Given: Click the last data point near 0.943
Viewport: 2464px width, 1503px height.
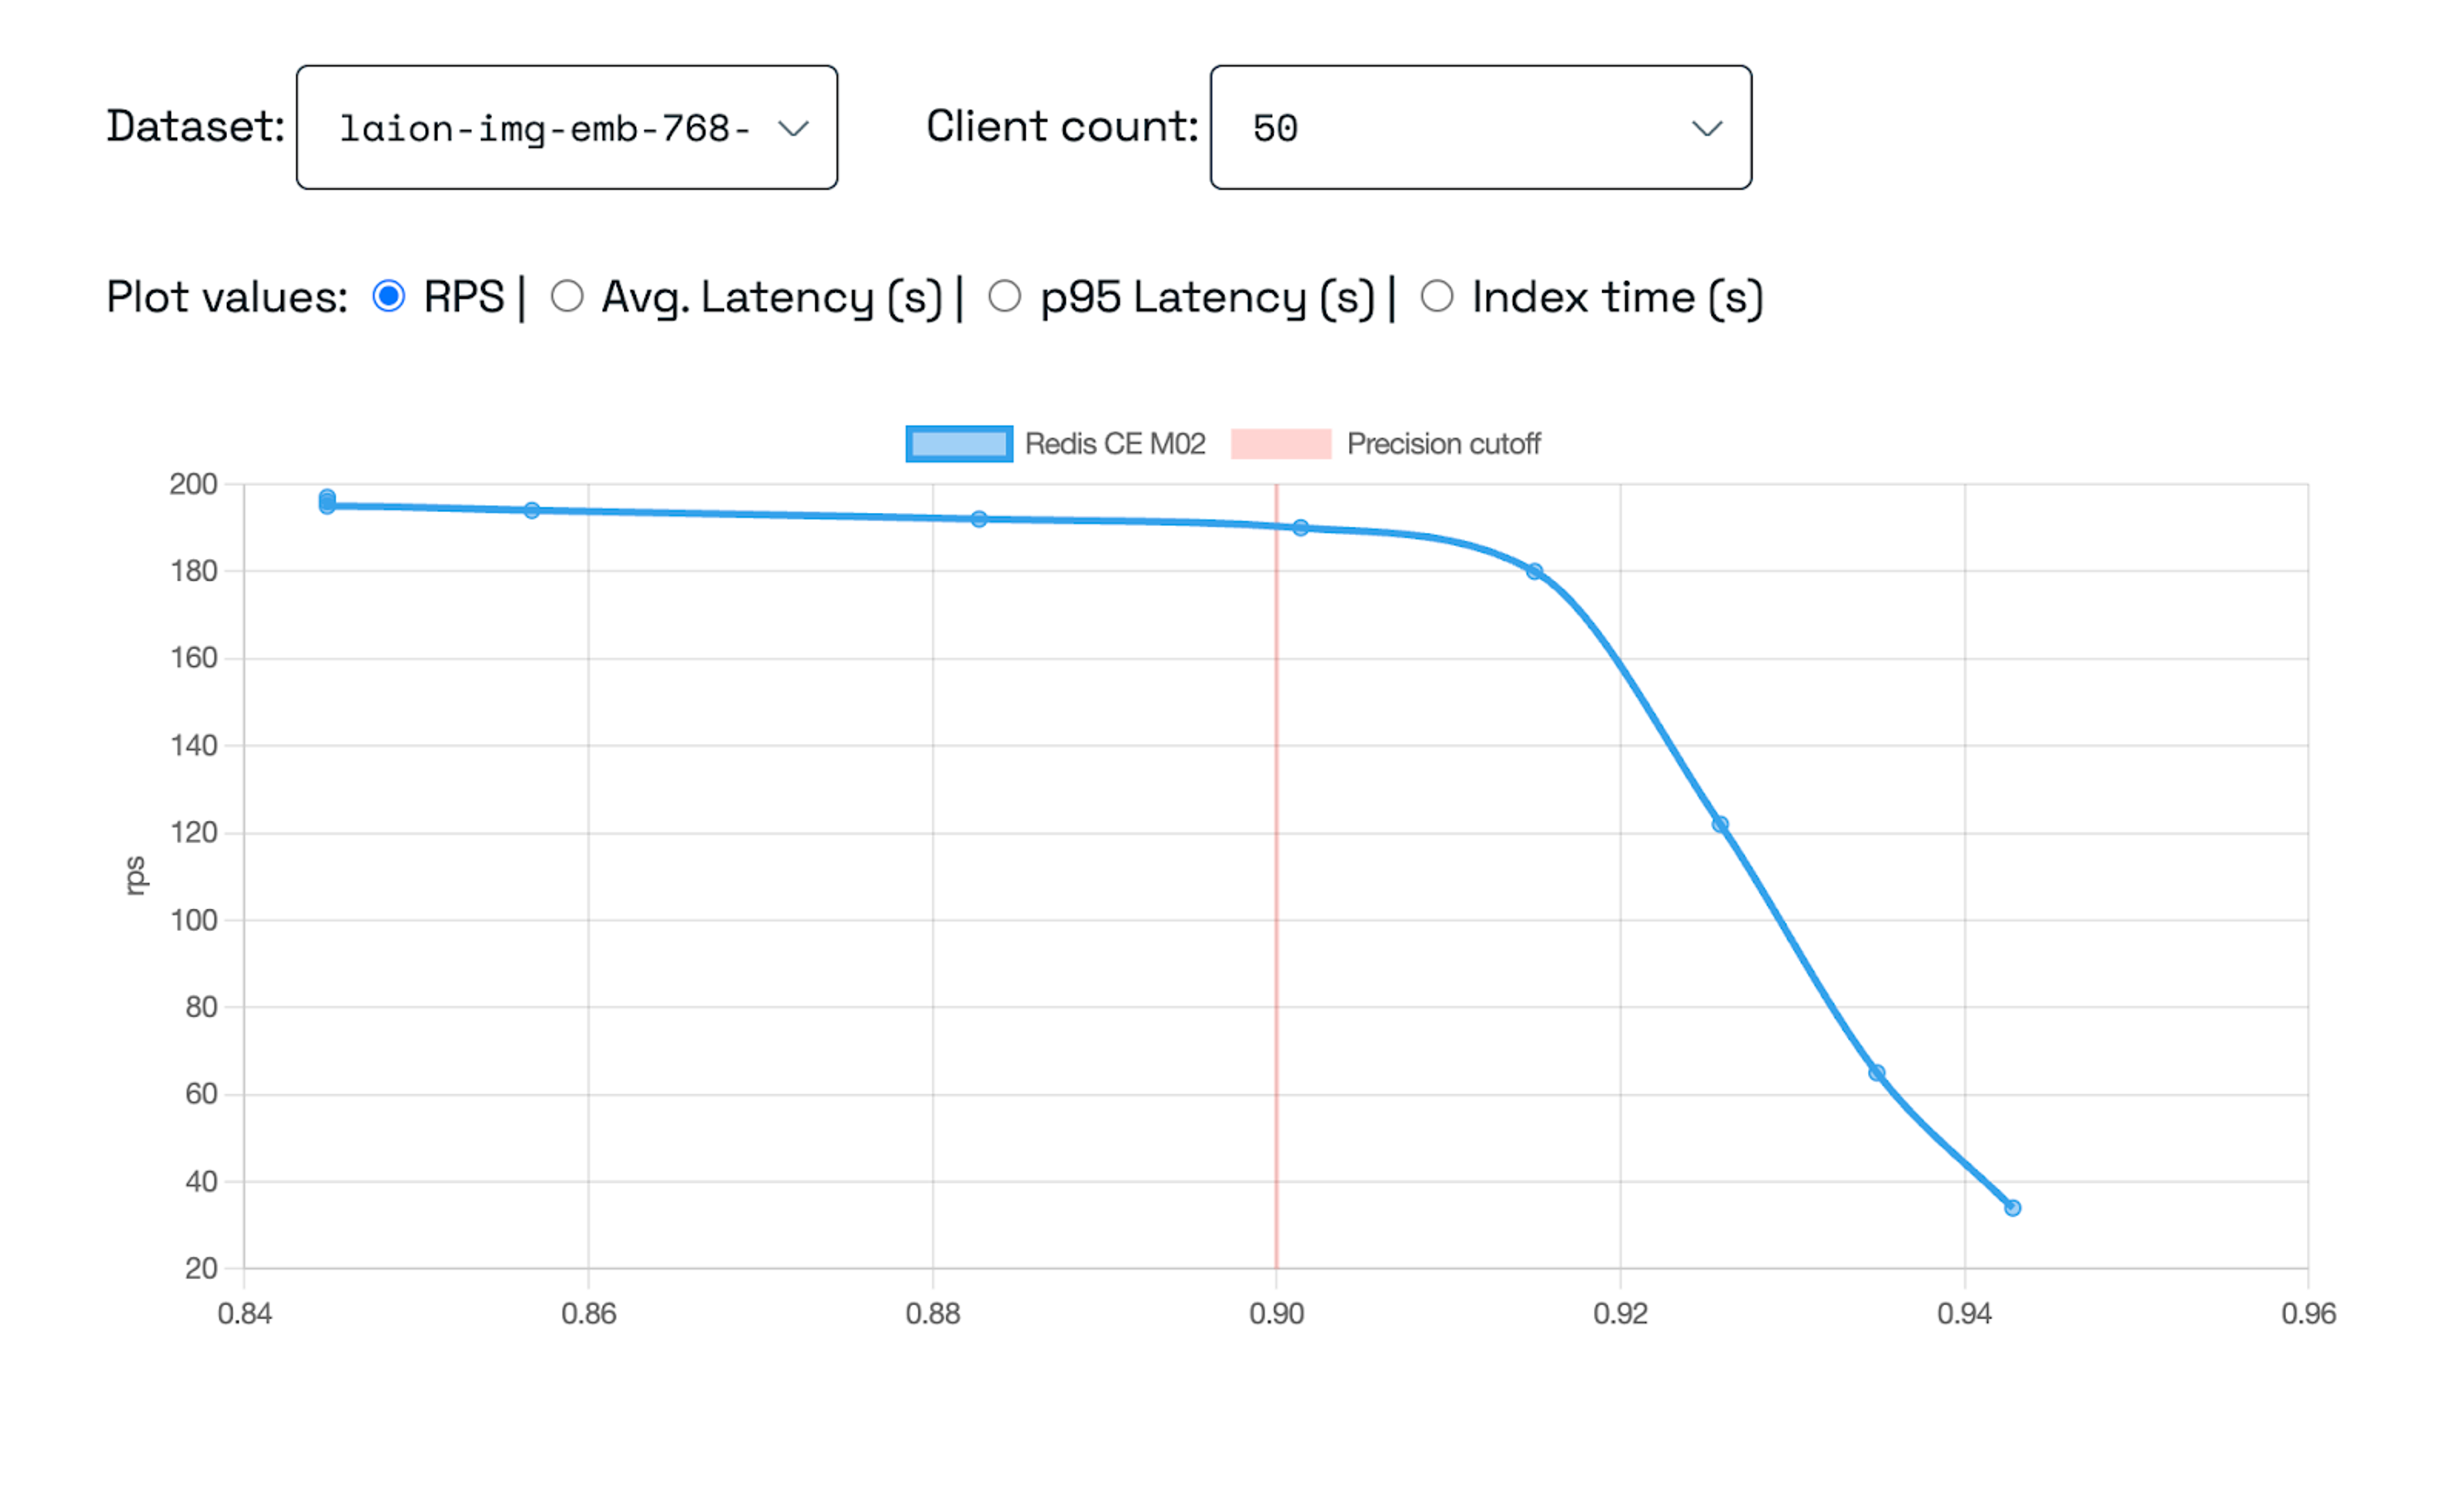Looking at the screenshot, I should point(2013,1208).
